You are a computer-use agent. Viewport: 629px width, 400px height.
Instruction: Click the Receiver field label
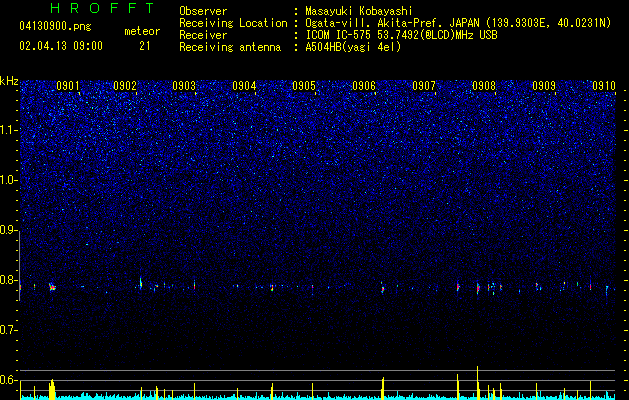coord(203,35)
